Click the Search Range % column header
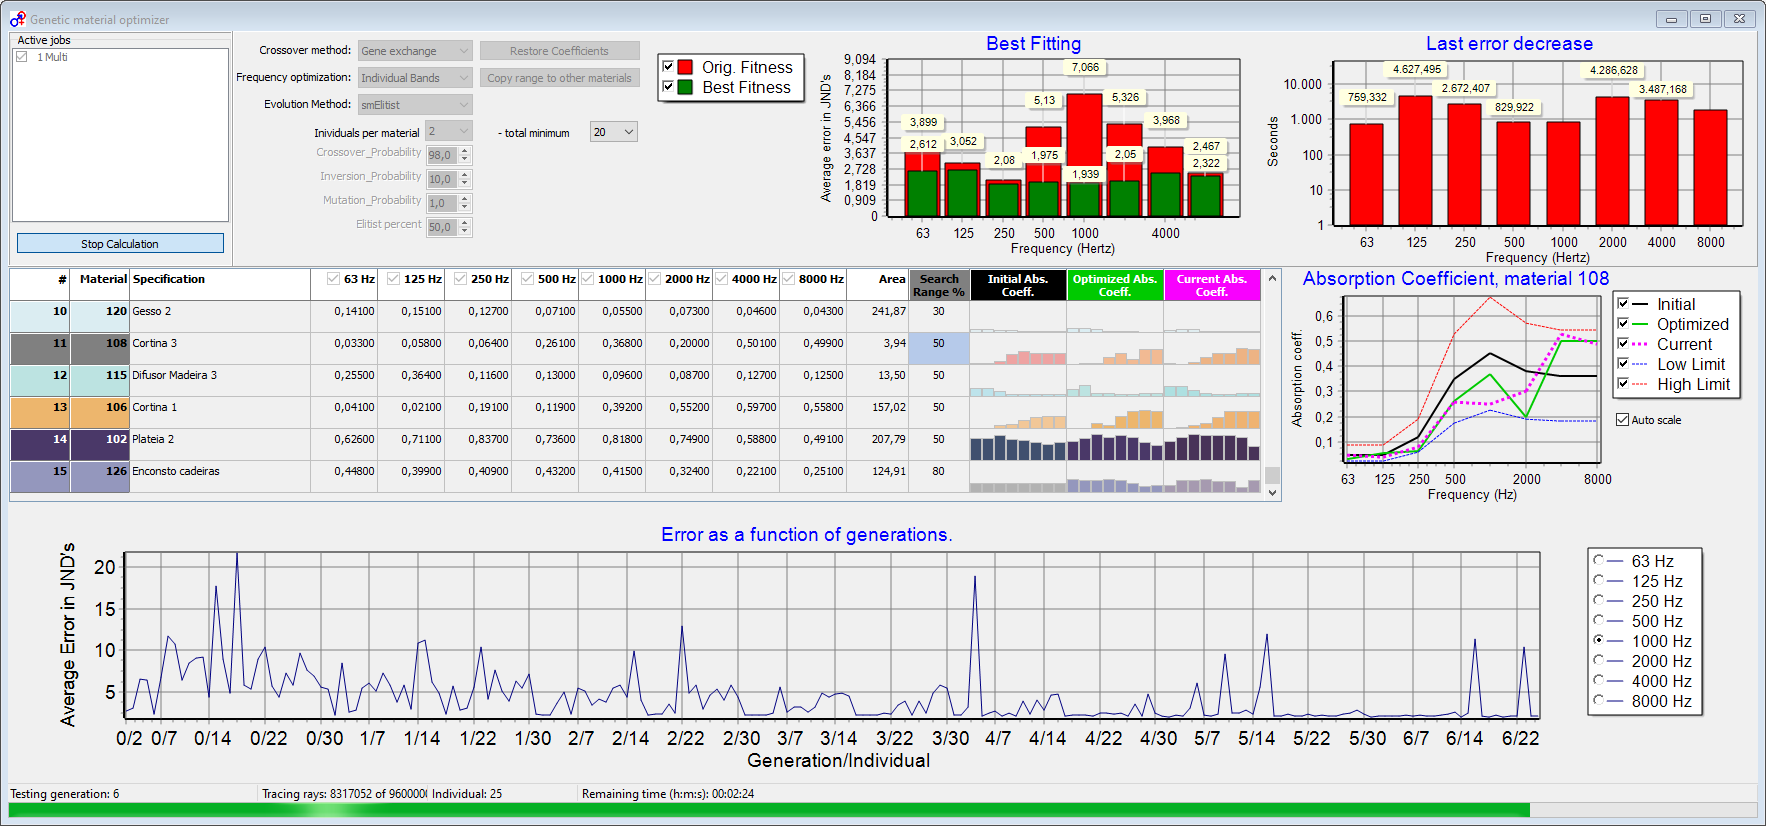This screenshot has height=826, width=1766. pos(939,285)
